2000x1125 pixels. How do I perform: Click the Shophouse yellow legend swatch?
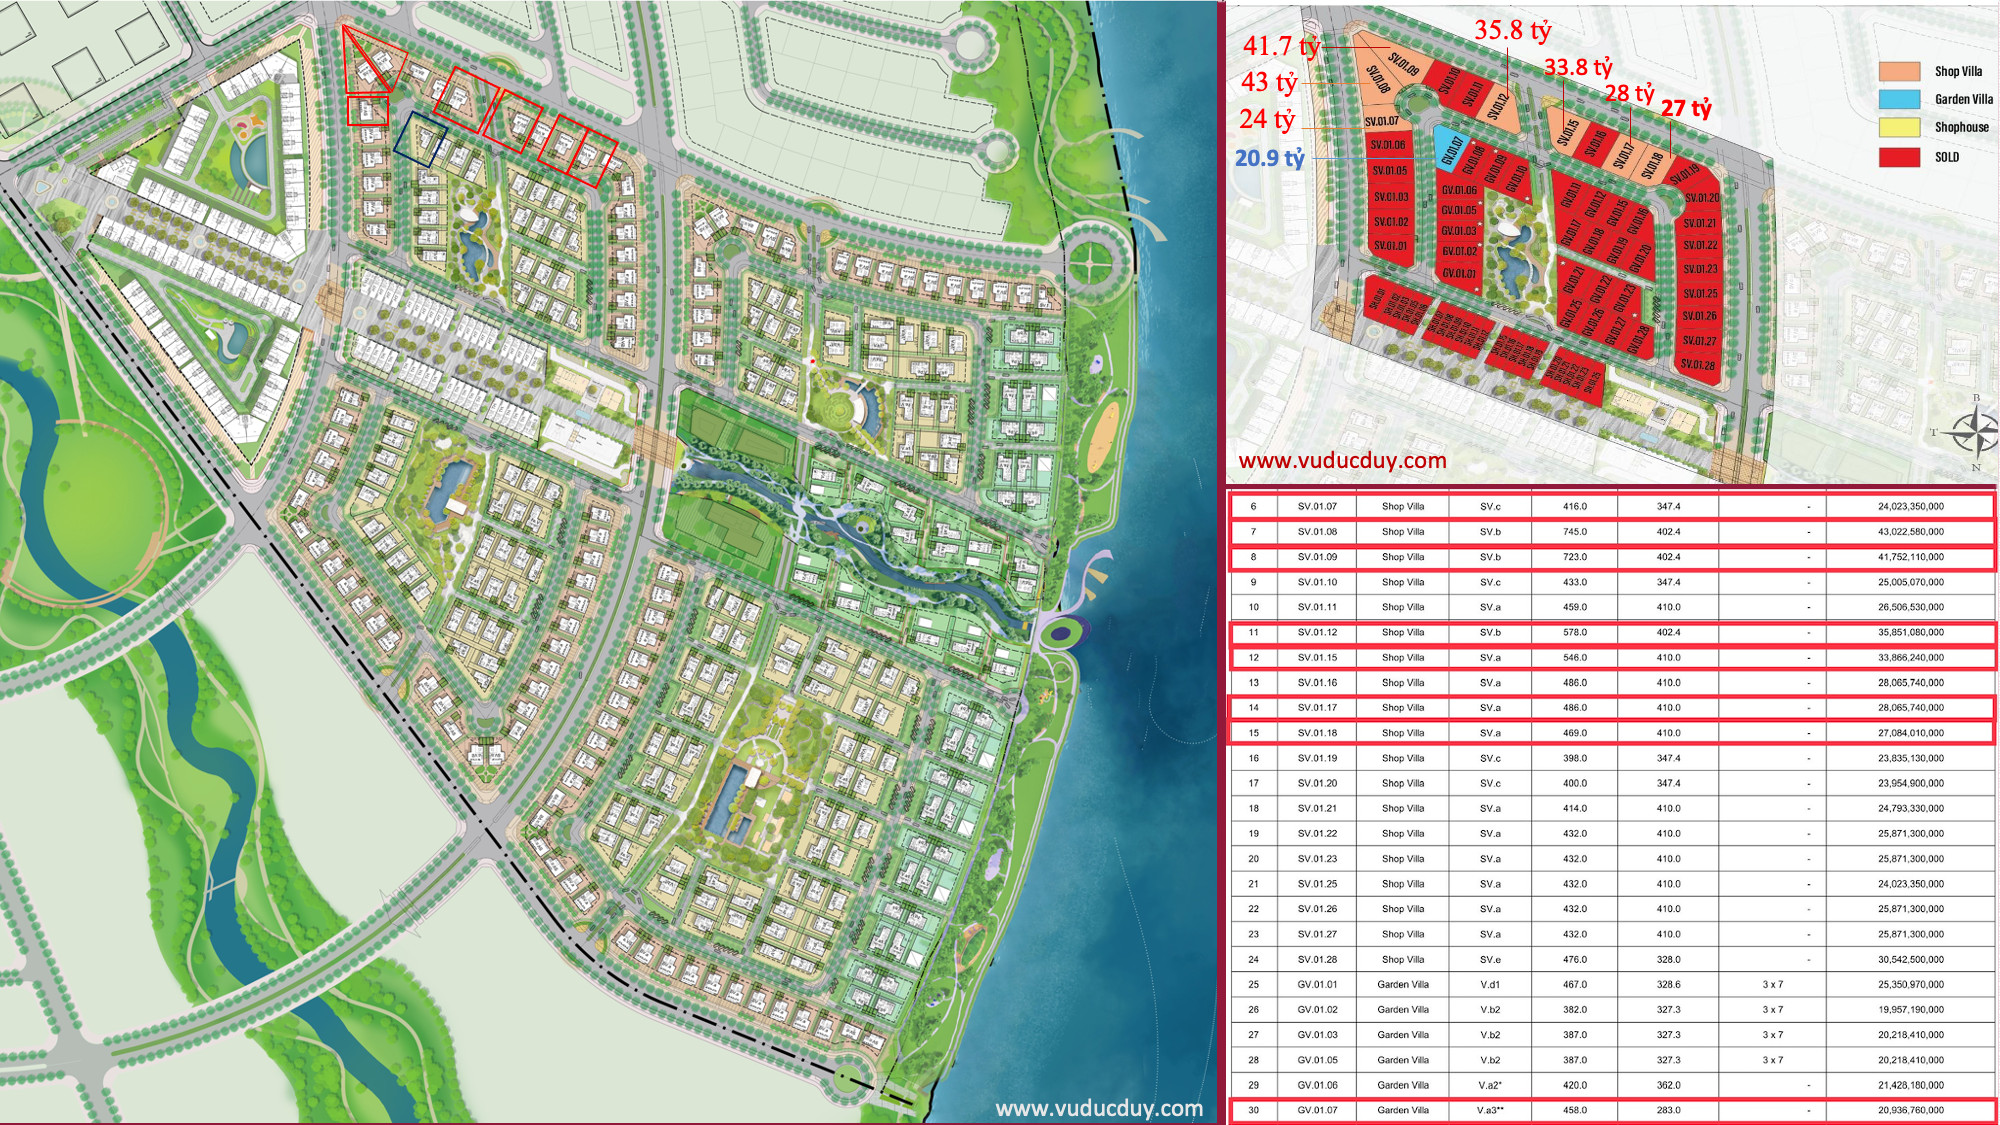tap(1899, 127)
